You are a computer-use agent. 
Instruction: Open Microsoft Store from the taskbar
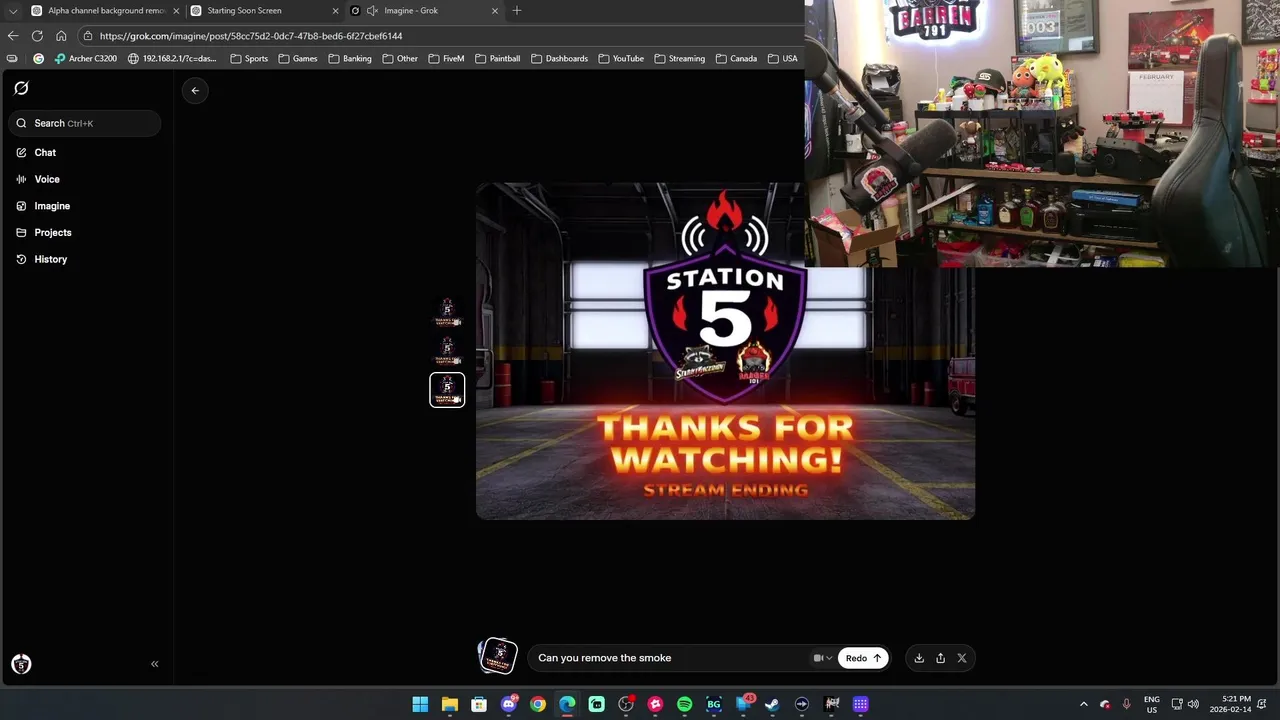(479, 704)
